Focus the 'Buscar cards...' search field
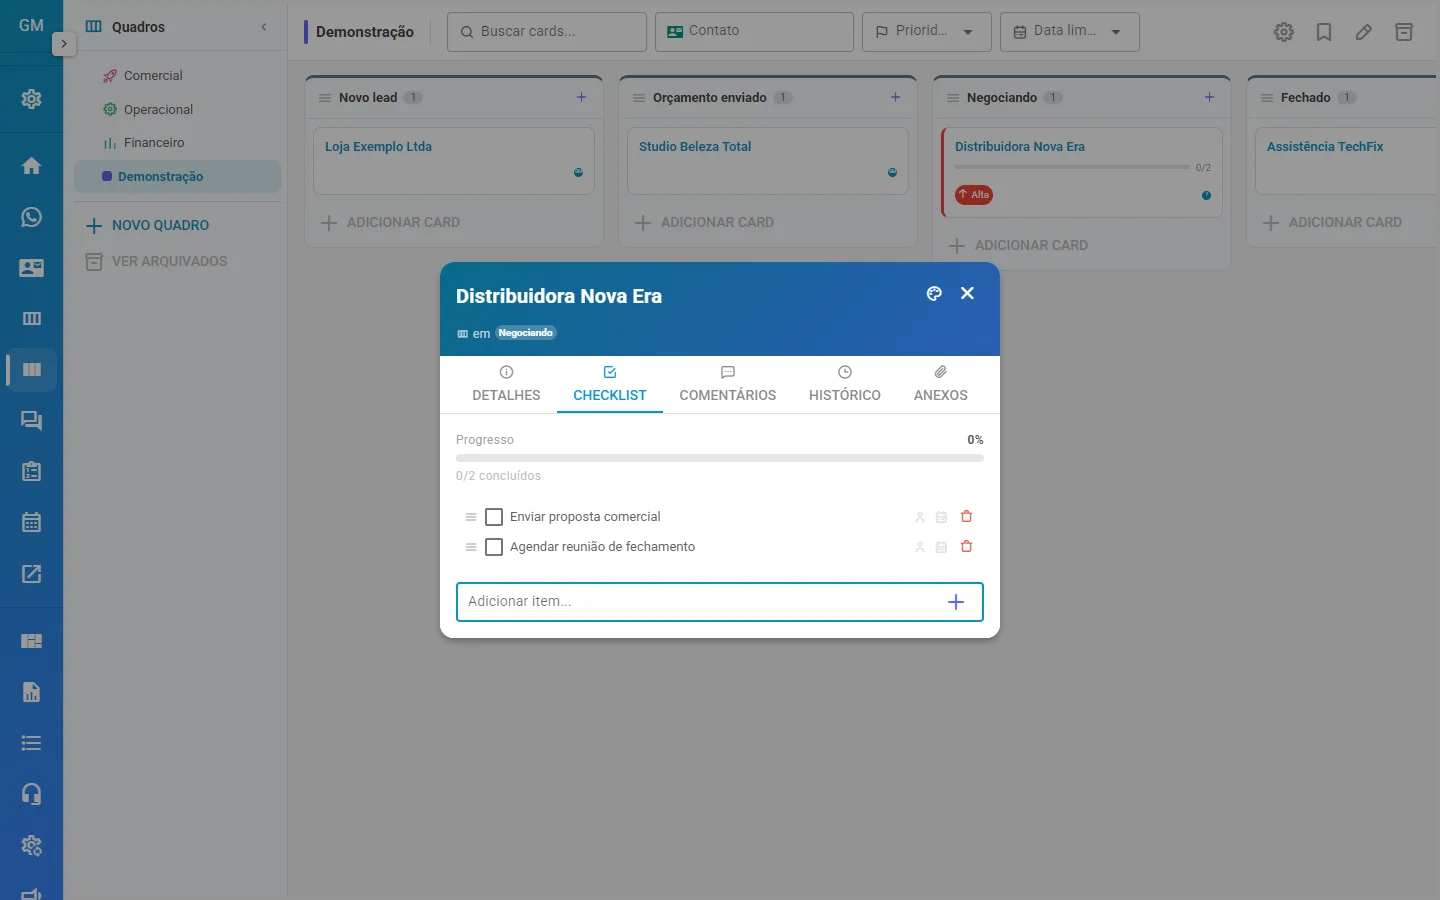Image resolution: width=1440 pixels, height=900 pixels. 547,32
